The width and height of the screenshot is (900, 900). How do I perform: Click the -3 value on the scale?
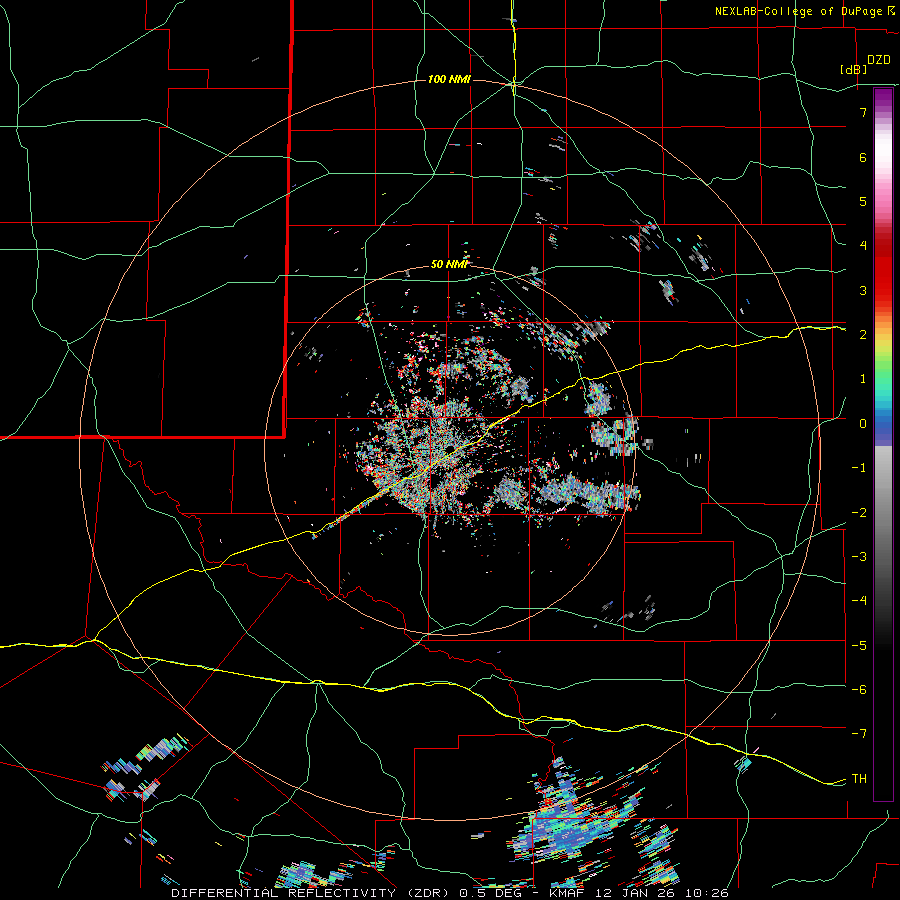(859, 556)
